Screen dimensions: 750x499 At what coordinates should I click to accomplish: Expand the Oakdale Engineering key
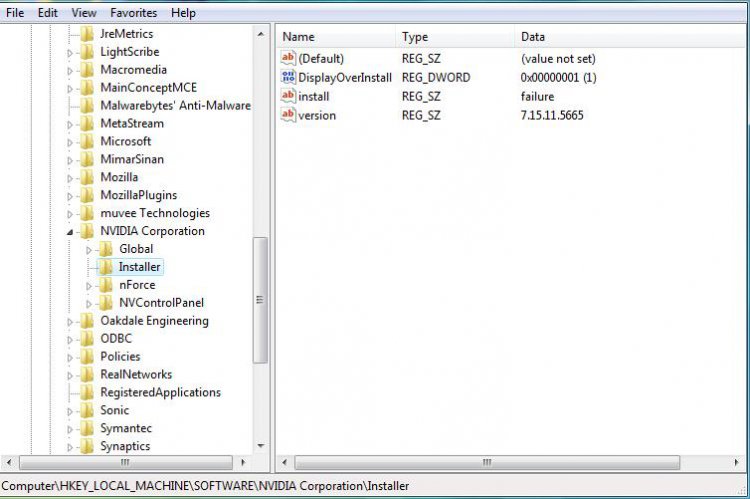[x=70, y=322]
